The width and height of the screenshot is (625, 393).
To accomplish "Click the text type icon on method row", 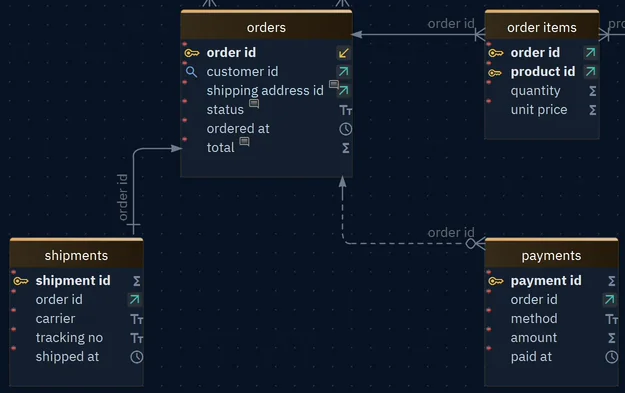I will coord(611,319).
